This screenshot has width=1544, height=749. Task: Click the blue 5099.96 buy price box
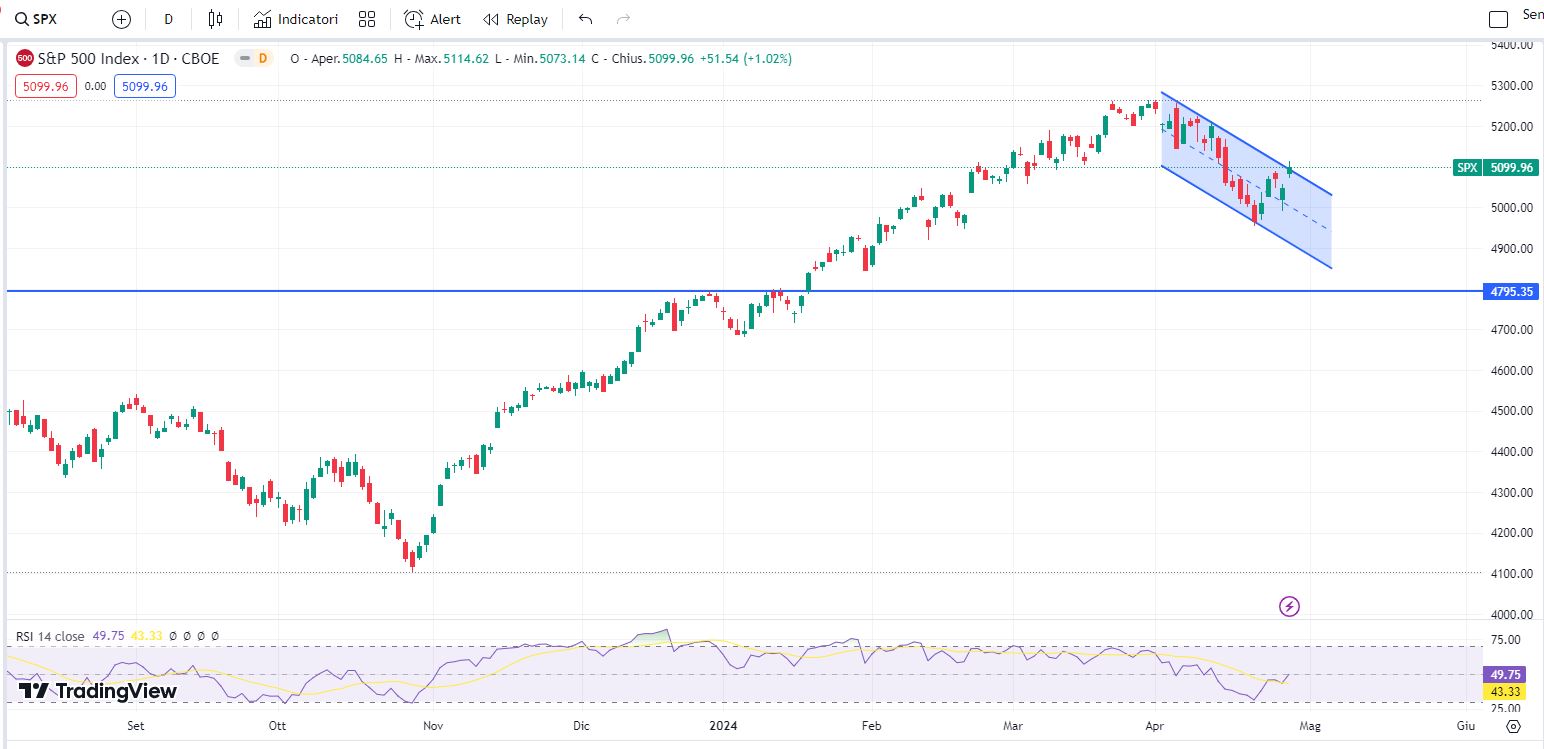point(145,87)
